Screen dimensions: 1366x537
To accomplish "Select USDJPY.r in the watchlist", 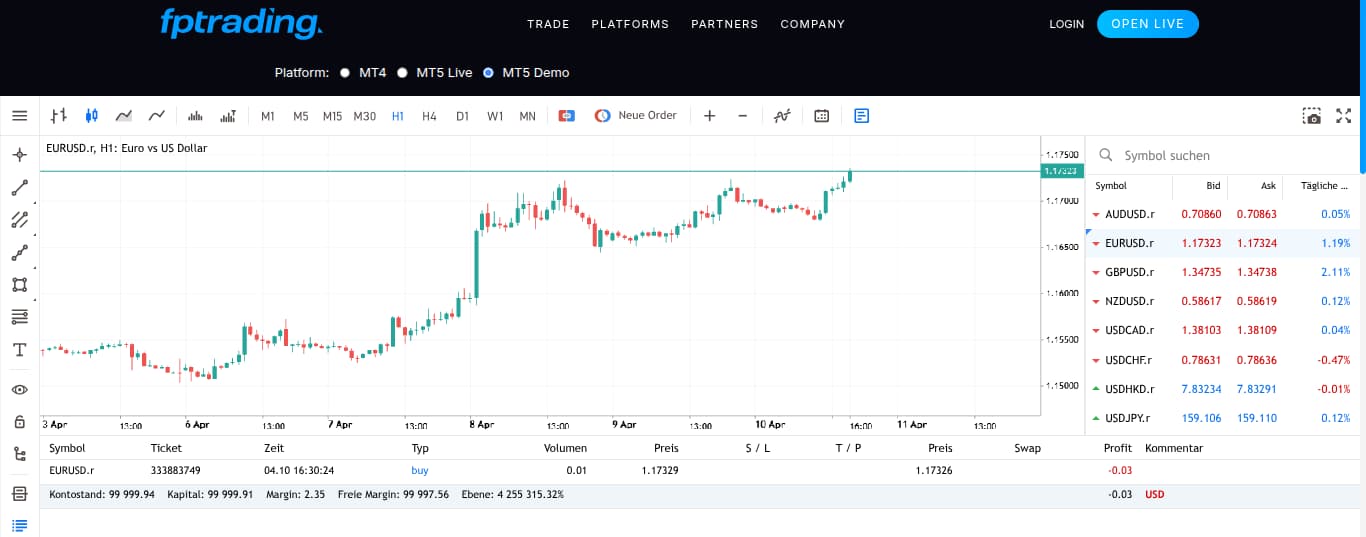I will [x=1223, y=418].
